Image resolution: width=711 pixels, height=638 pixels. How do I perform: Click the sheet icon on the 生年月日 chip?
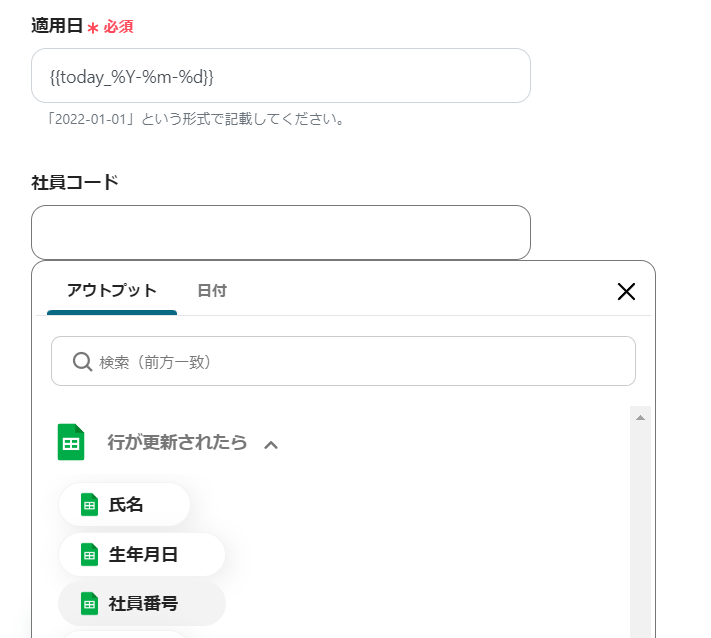pos(89,554)
